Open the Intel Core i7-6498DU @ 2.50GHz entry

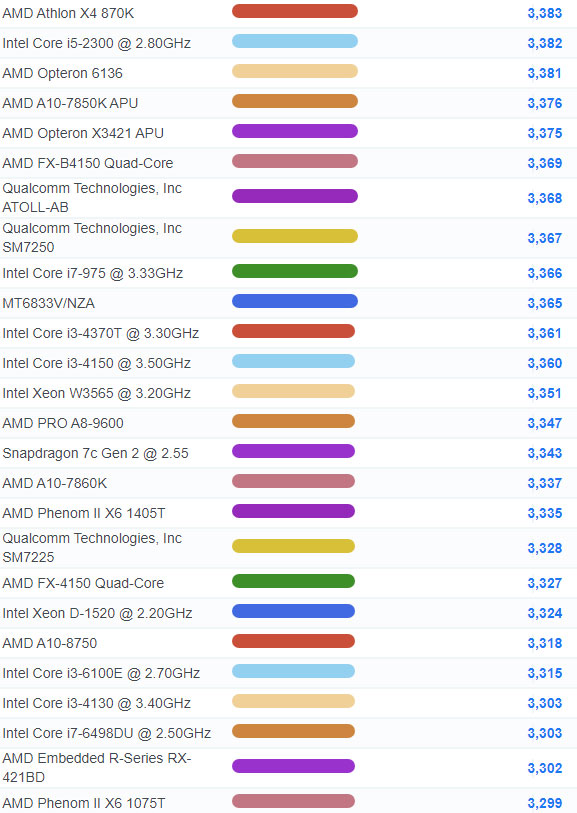coord(106,734)
